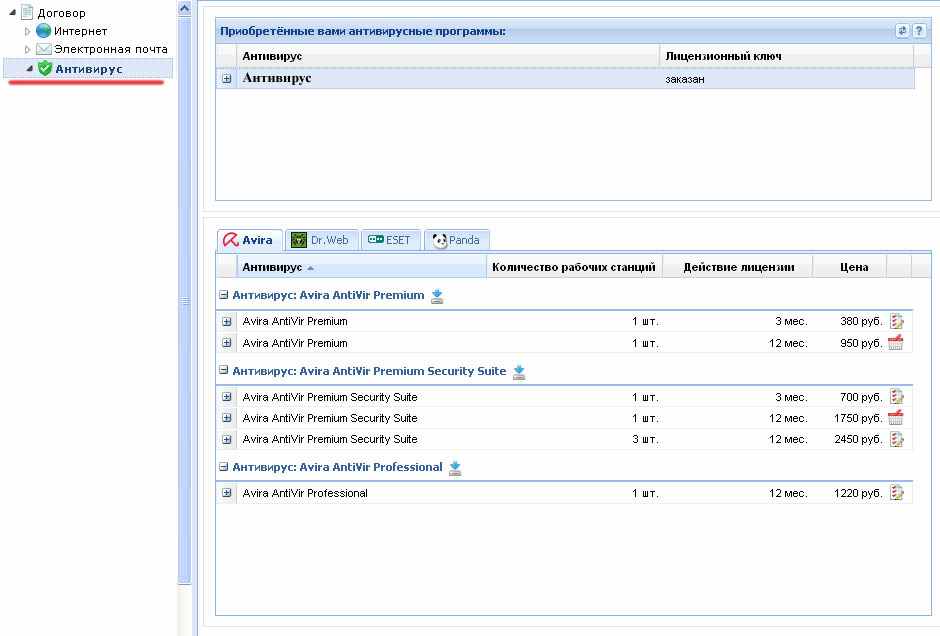Viewport: 940px width, 636px height.
Task: Expand the Avira AntiVir Professional product row
Action: tap(227, 493)
